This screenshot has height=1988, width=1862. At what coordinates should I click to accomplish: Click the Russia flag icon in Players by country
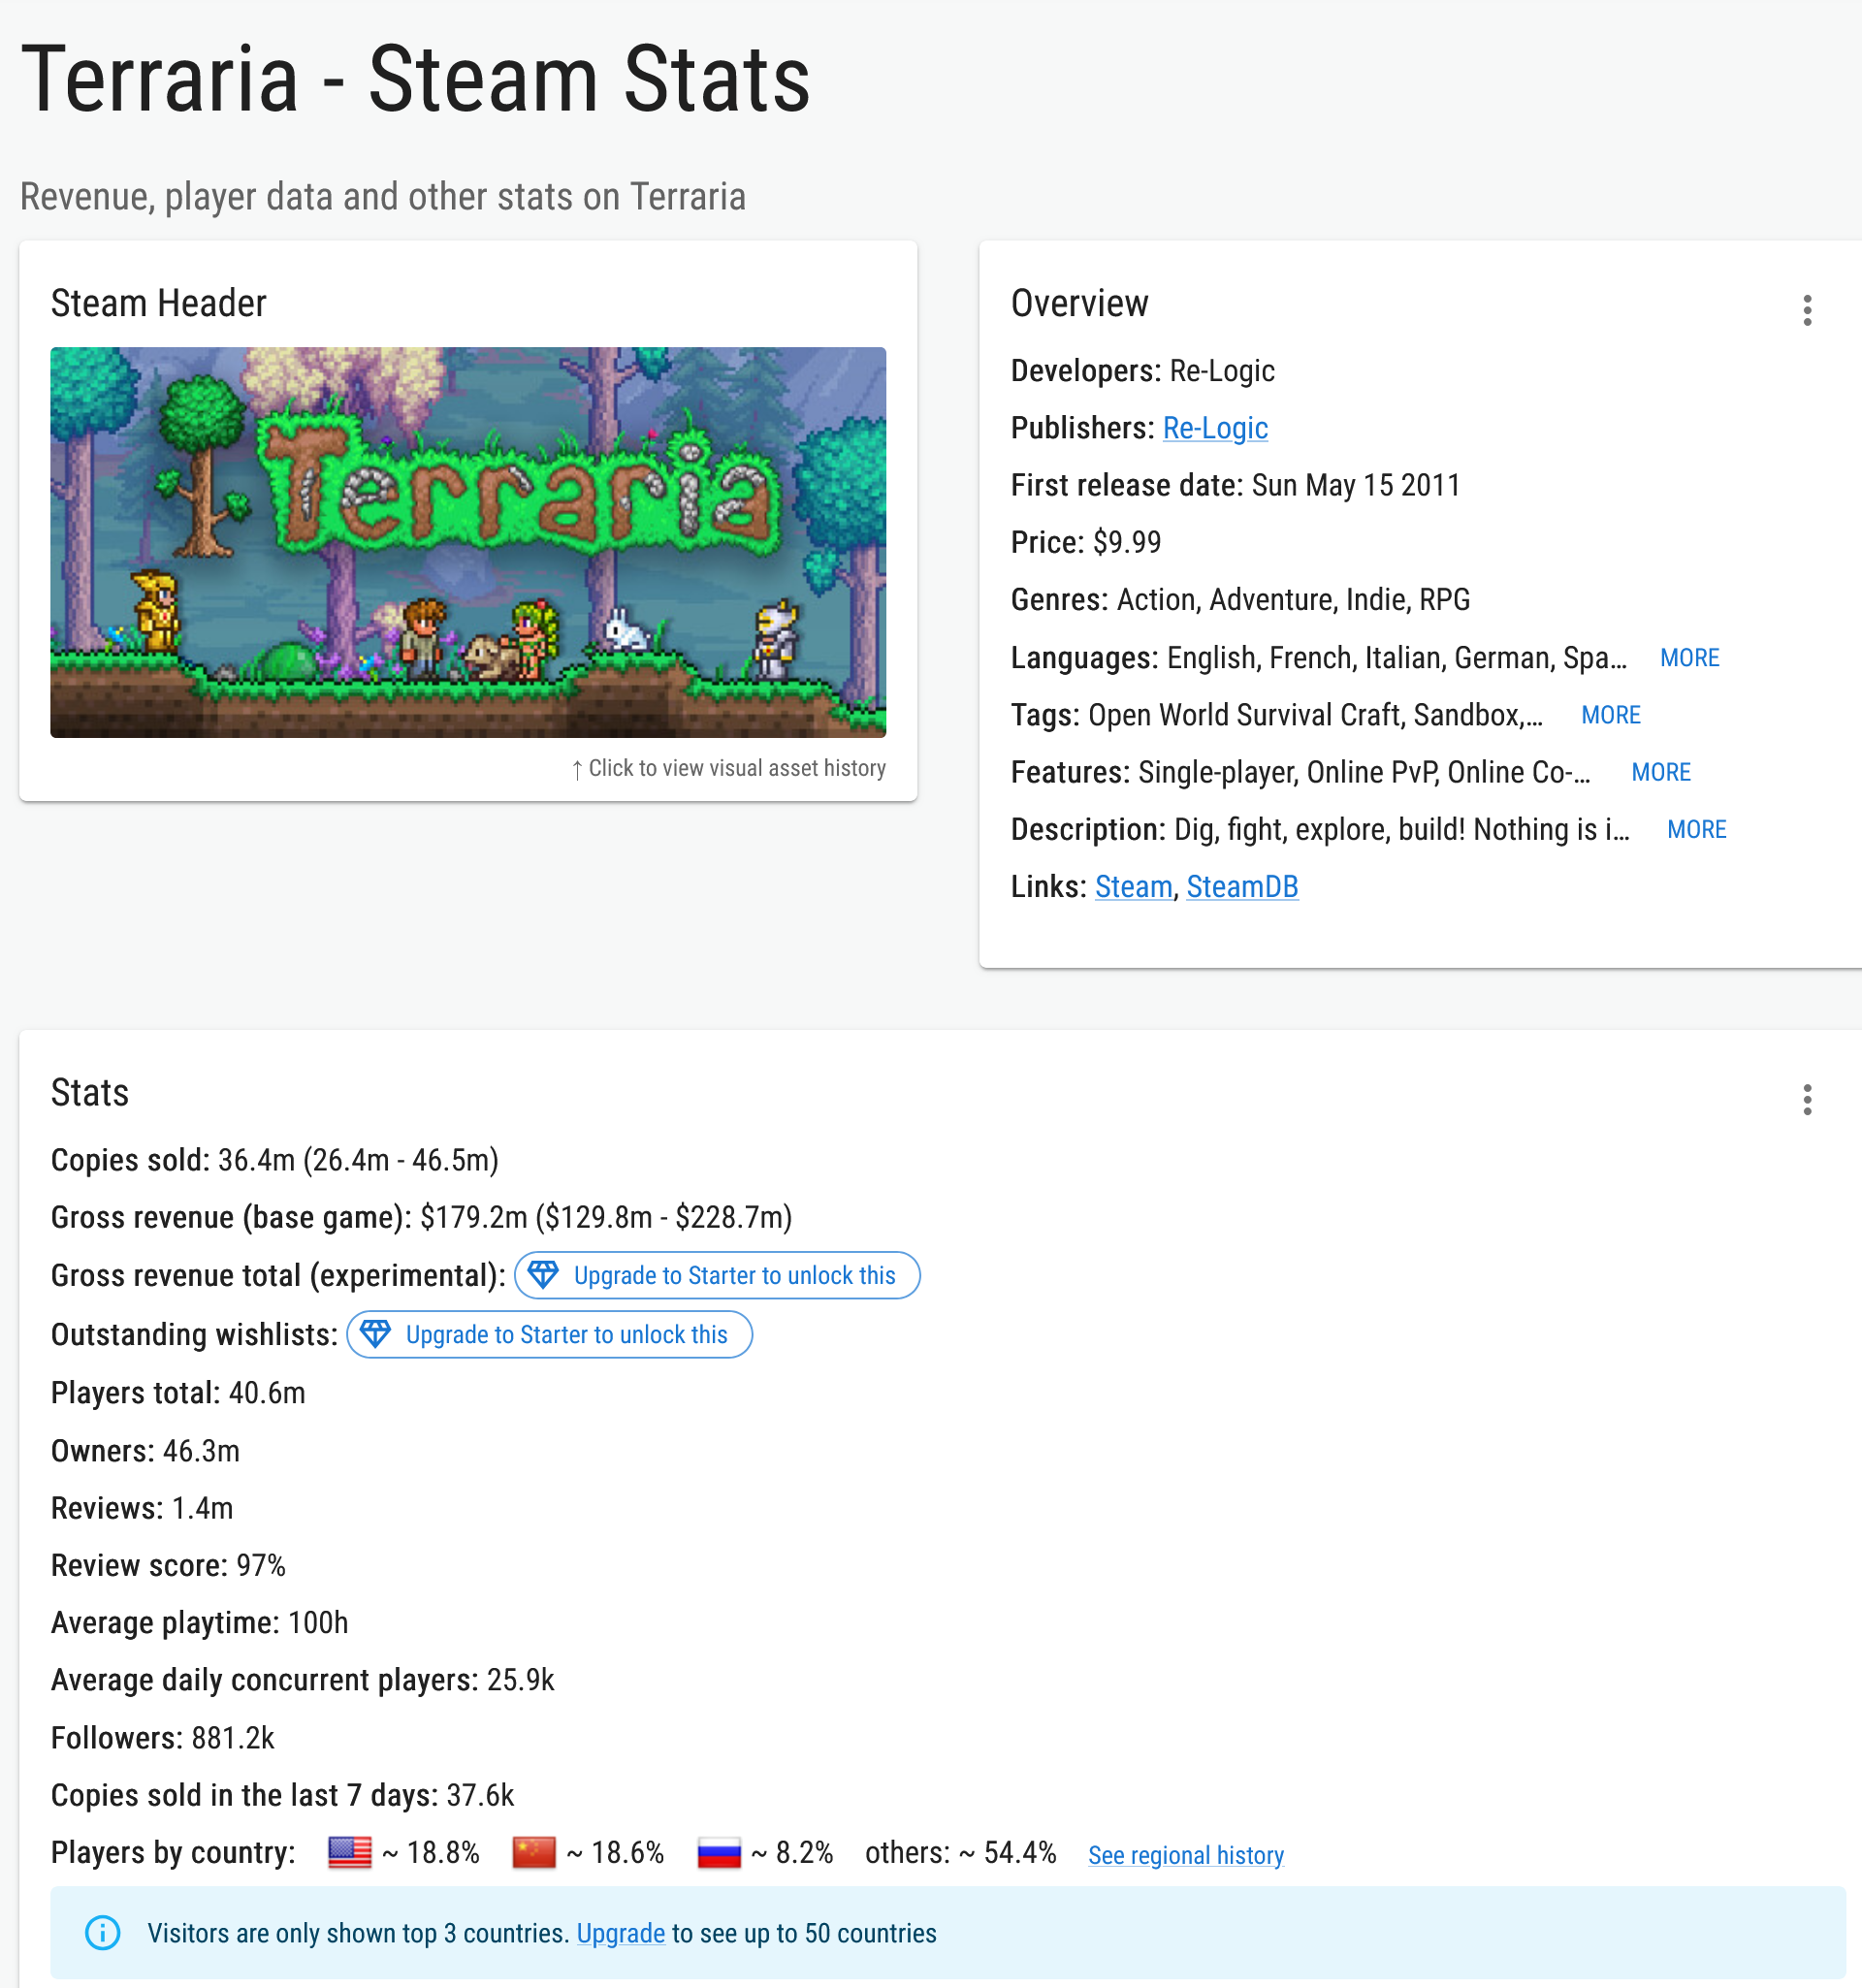click(719, 1852)
